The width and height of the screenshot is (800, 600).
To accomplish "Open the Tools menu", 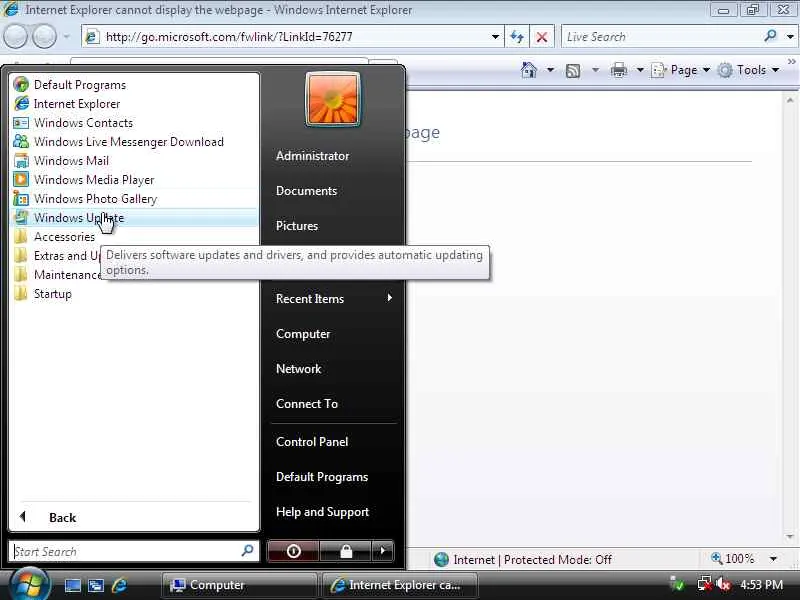I will pyautogui.click(x=748, y=70).
